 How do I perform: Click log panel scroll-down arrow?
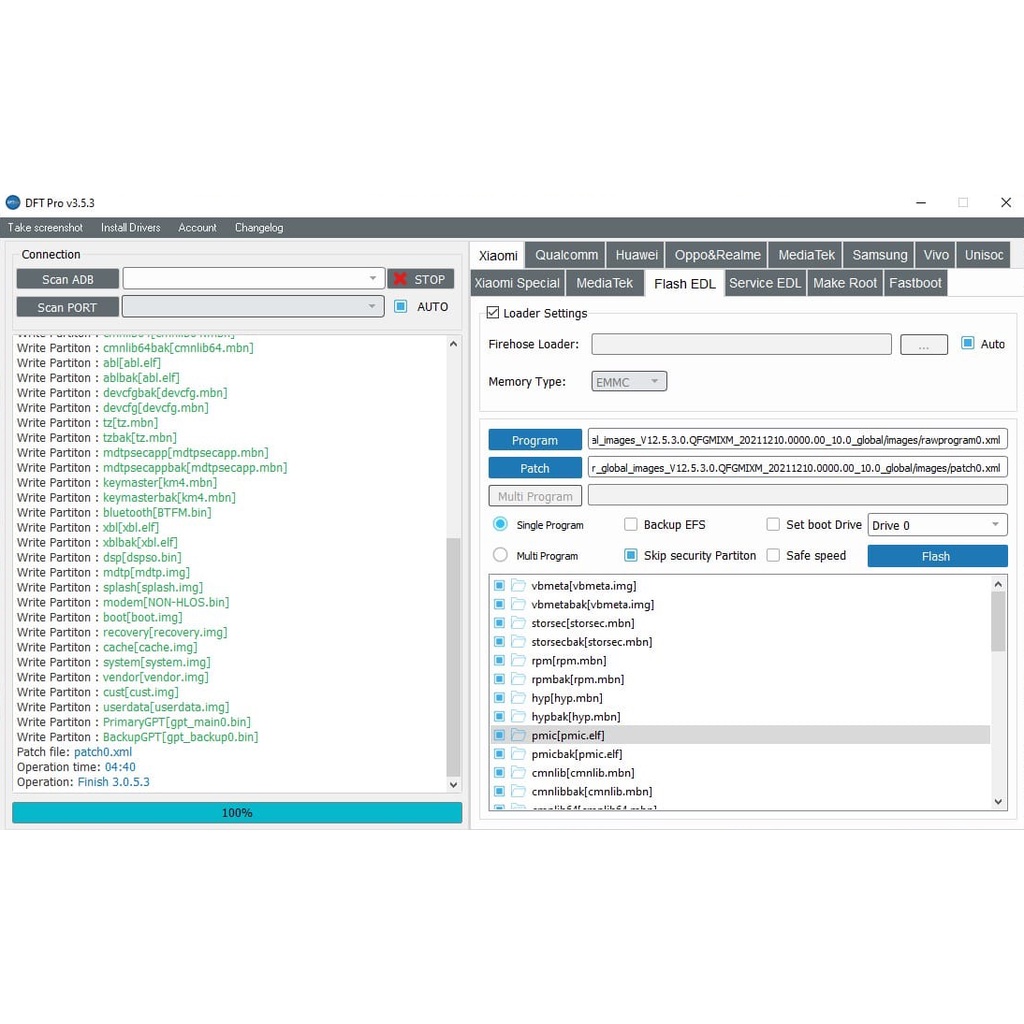(453, 784)
